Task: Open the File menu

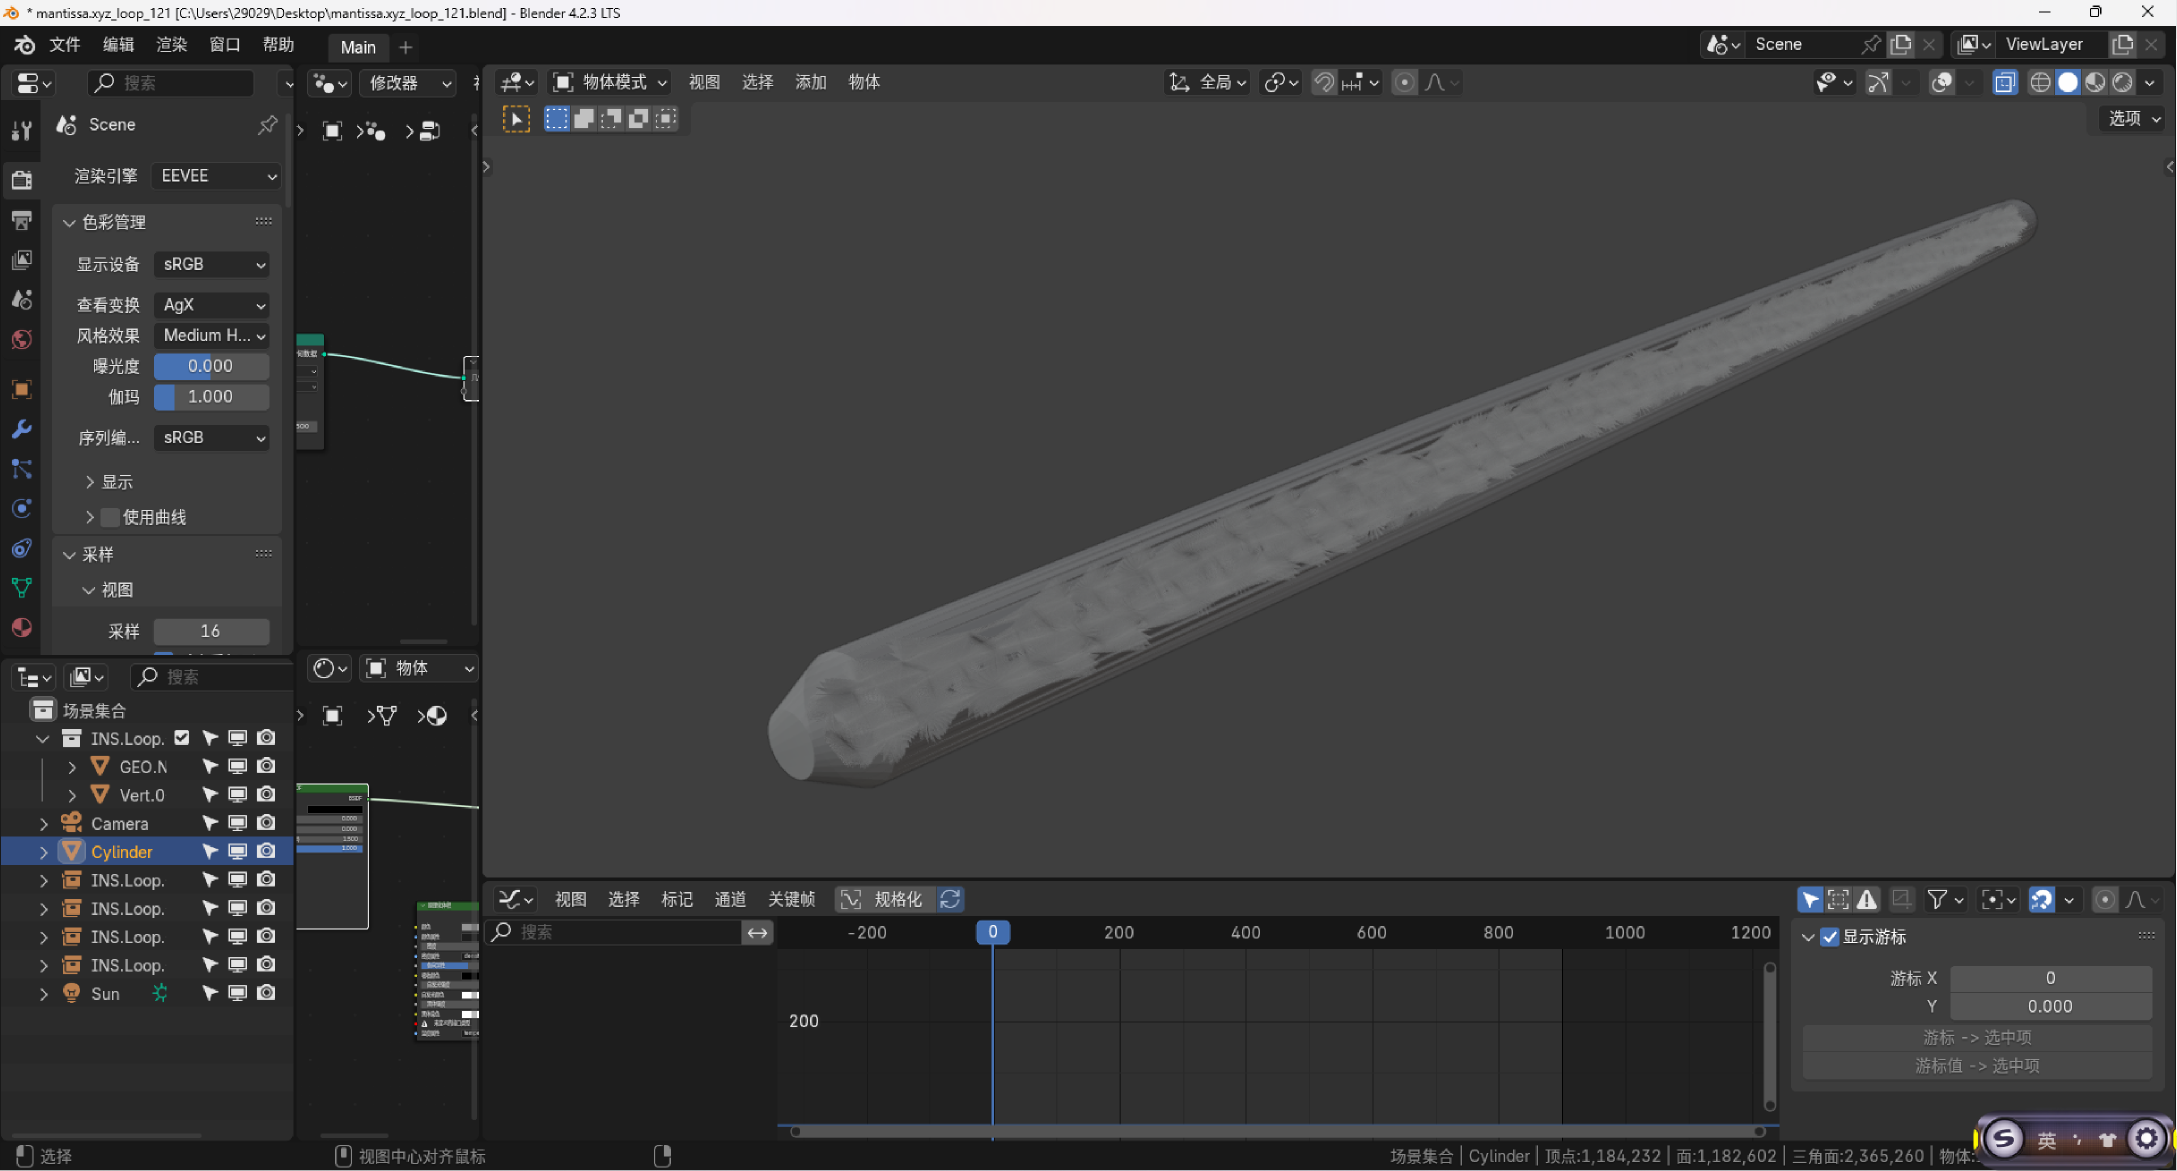Action: pos(64,45)
